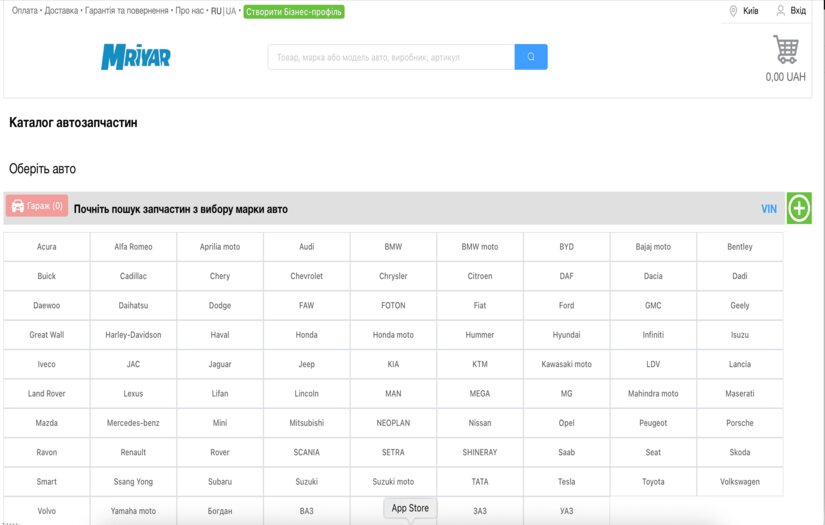Select the Toyota brand
Viewport: 825px width, 525px height.
point(653,482)
